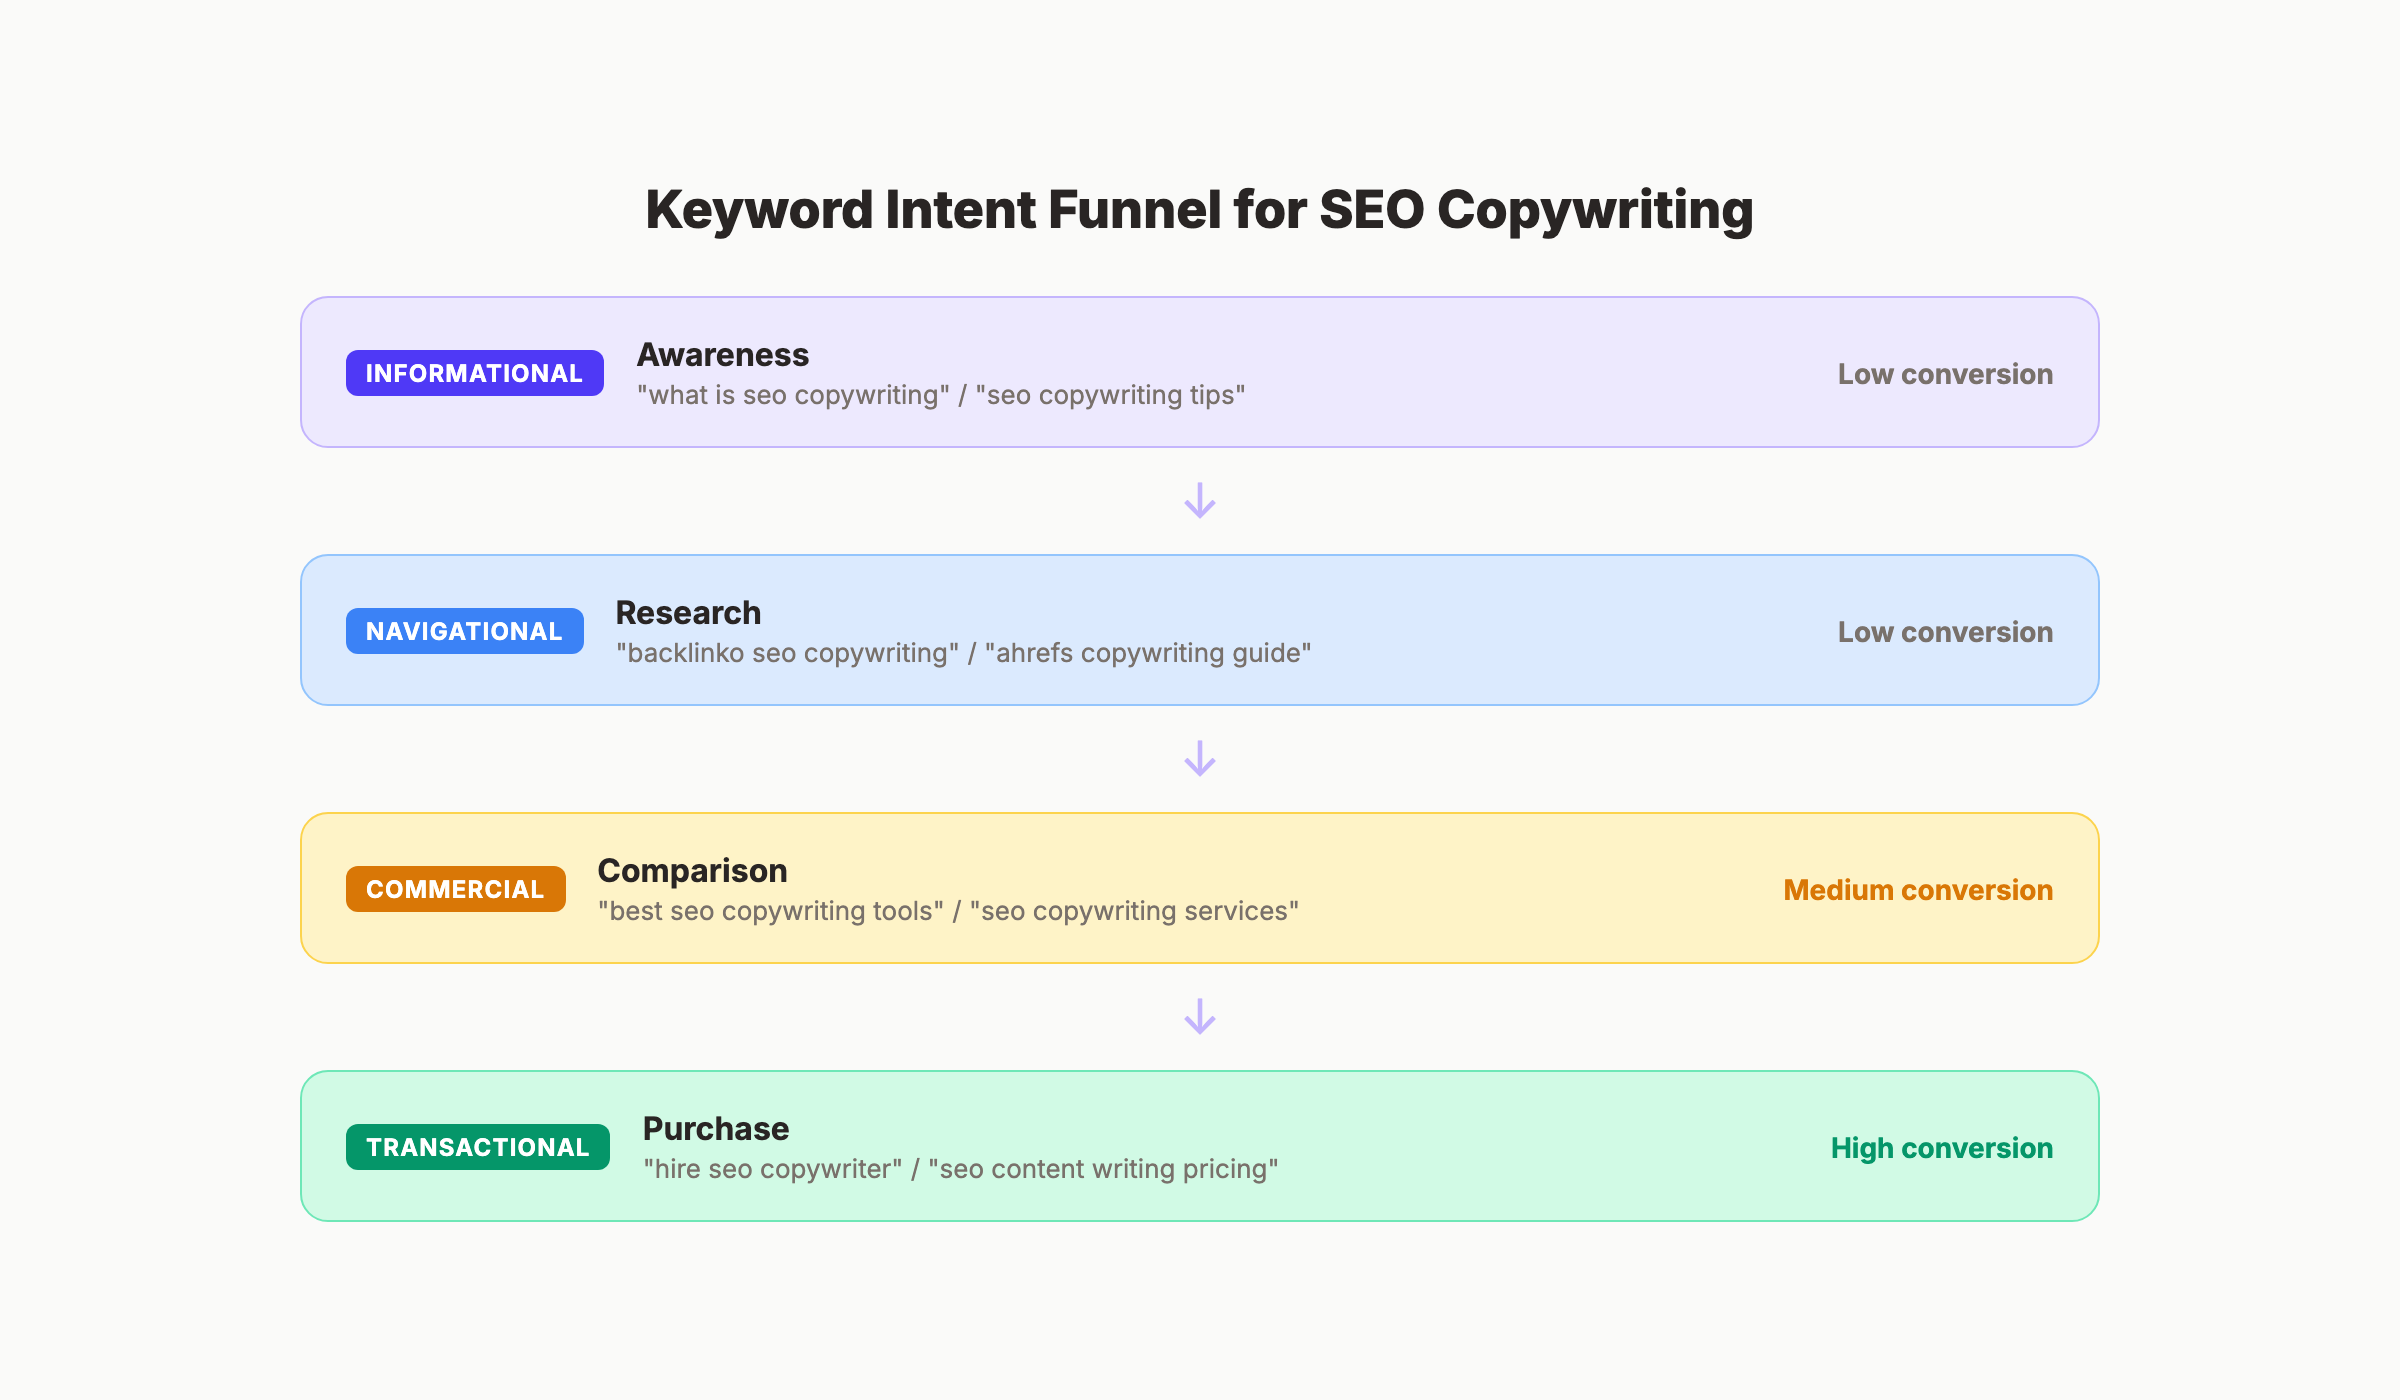Image resolution: width=2400 pixels, height=1400 pixels.
Task: Click the 'hire seo copywriter' keyword text
Action: tap(773, 1168)
